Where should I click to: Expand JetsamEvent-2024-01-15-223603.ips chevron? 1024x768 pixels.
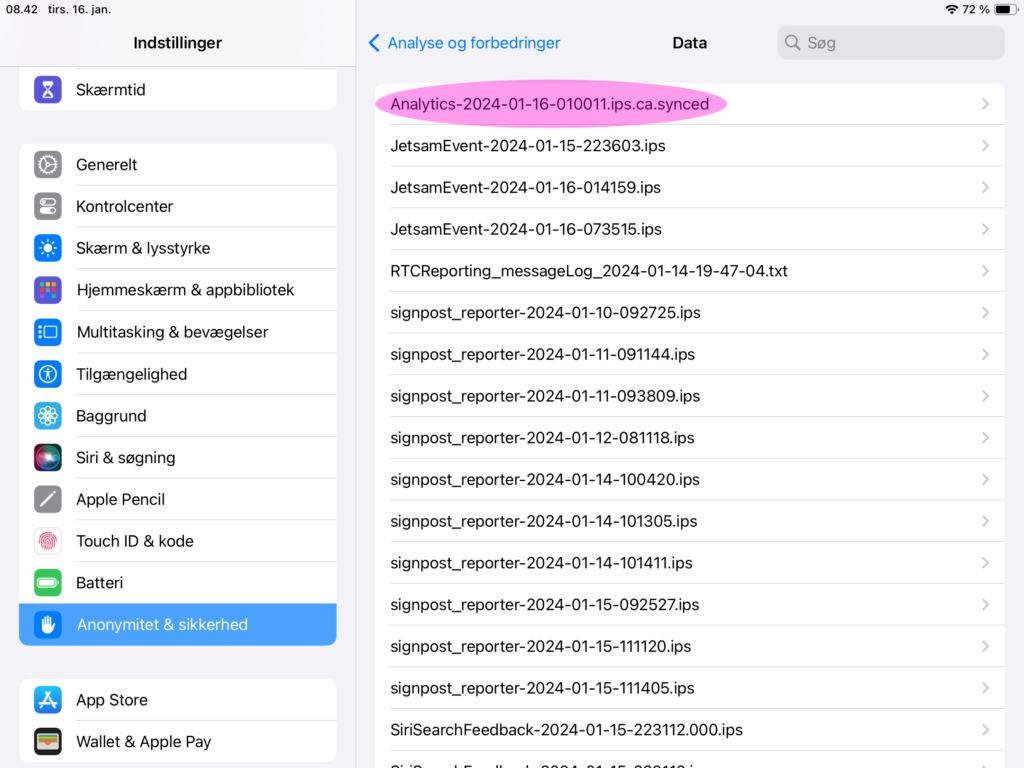pyautogui.click(x=985, y=146)
